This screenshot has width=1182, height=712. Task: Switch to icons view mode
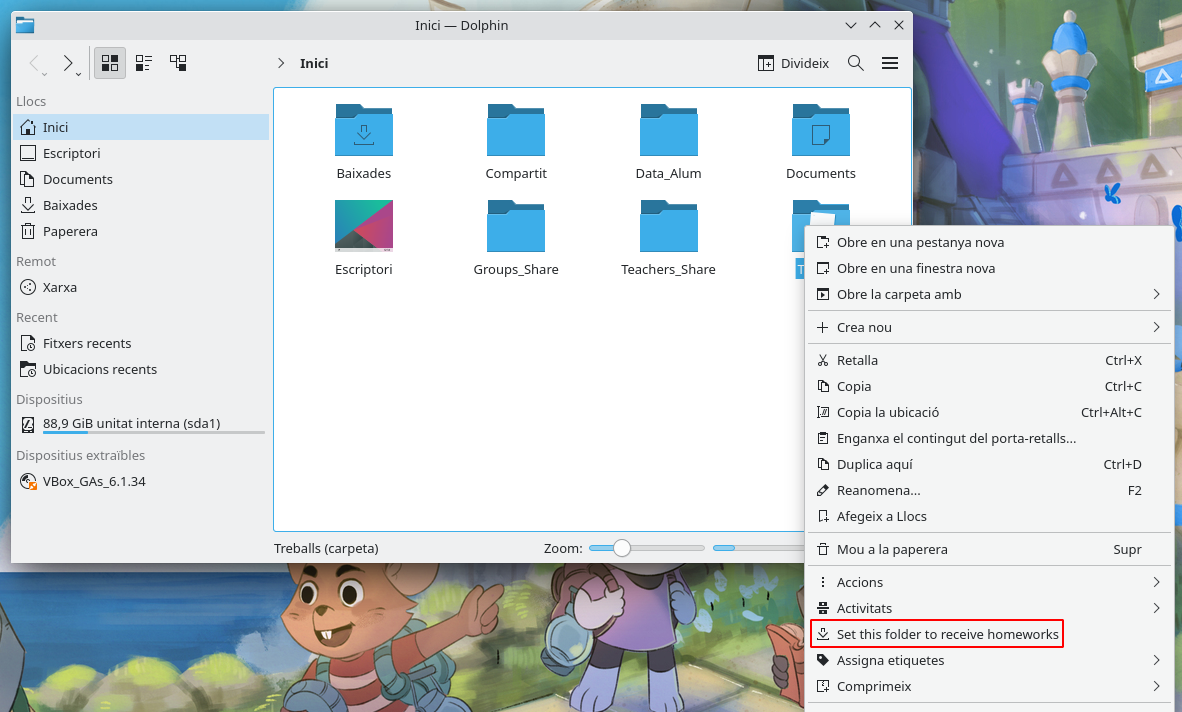tap(110, 63)
